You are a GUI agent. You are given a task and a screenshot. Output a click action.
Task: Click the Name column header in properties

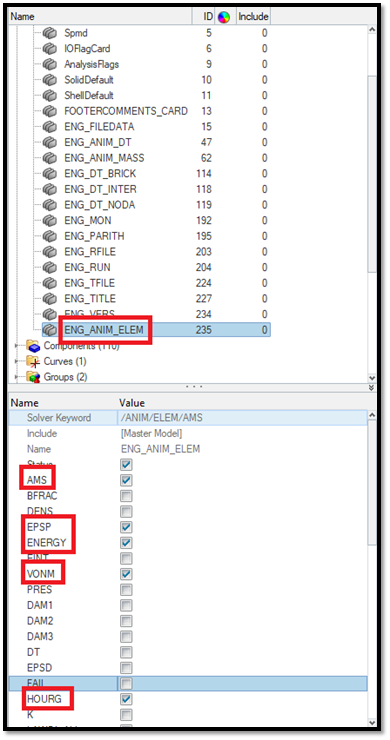point(24,403)
